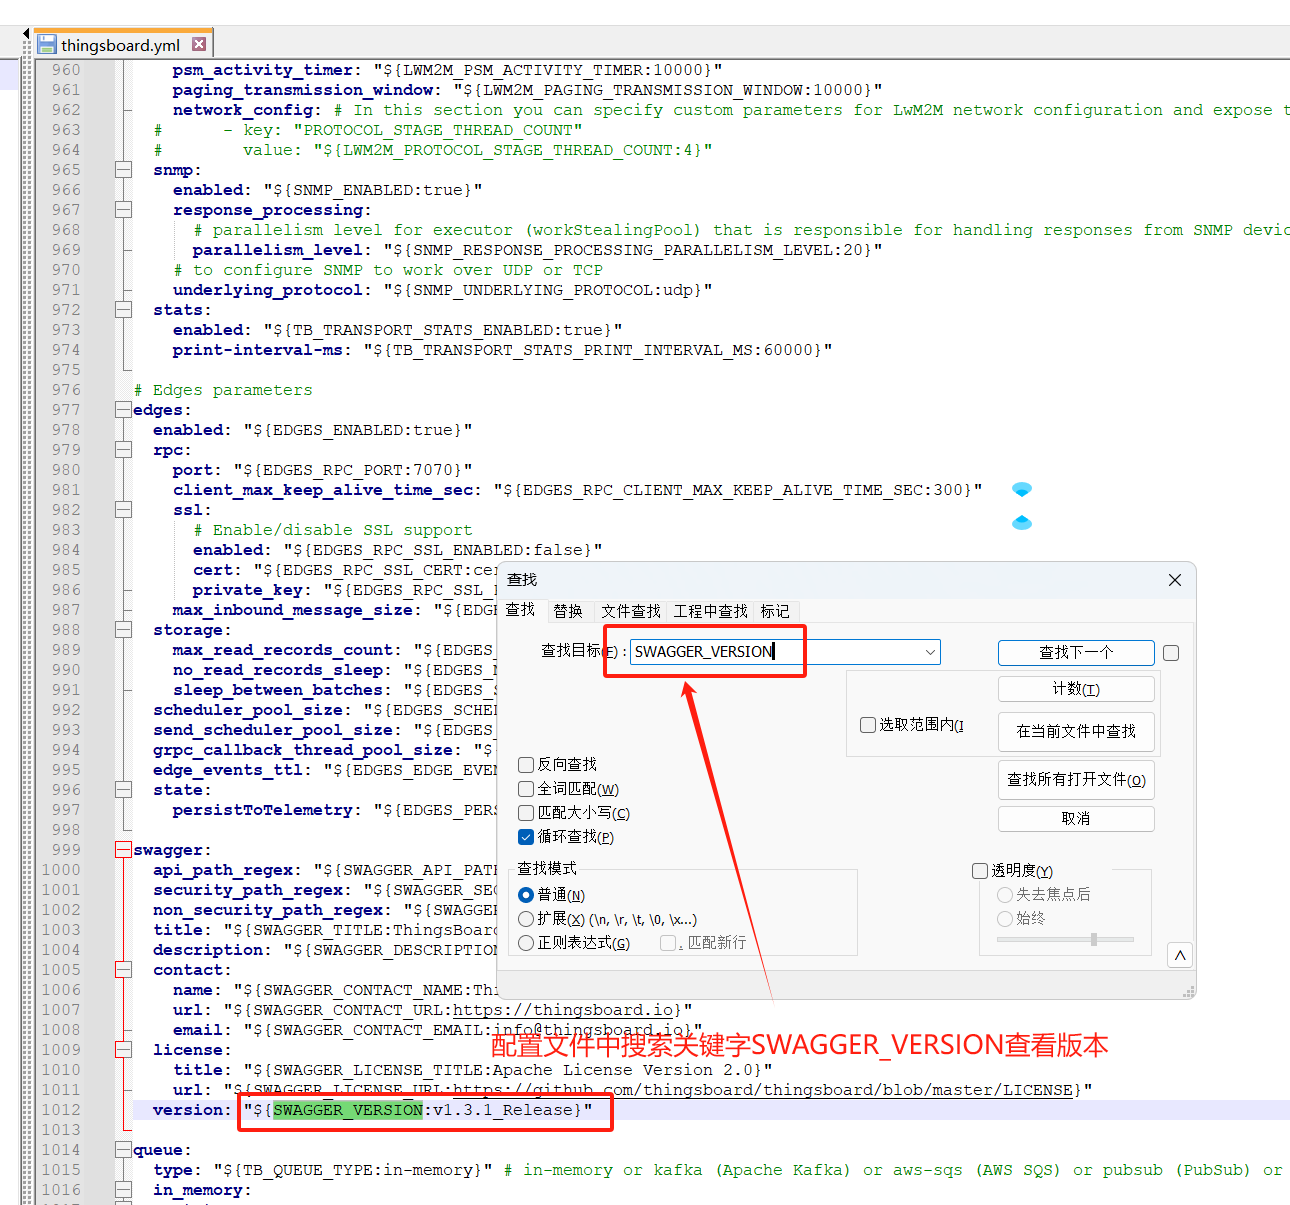Viewport: 1290px width, 1205px height.
Task: Uncheck 循环查找 option
Action: [526, 837]
